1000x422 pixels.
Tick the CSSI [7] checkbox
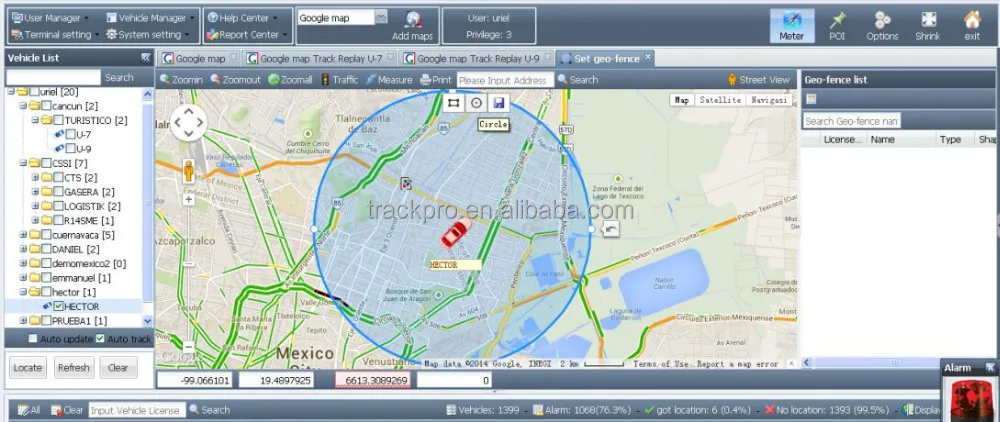click(x=46, y=163)
